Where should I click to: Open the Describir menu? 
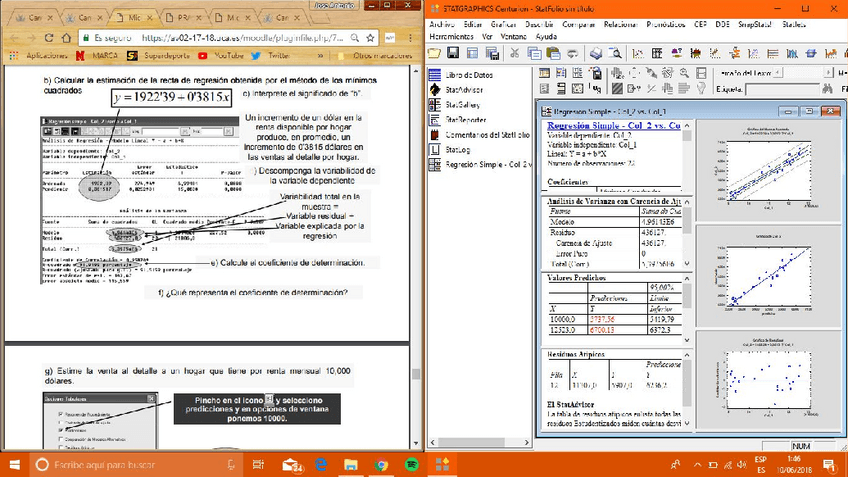click(x=540, y=24)
